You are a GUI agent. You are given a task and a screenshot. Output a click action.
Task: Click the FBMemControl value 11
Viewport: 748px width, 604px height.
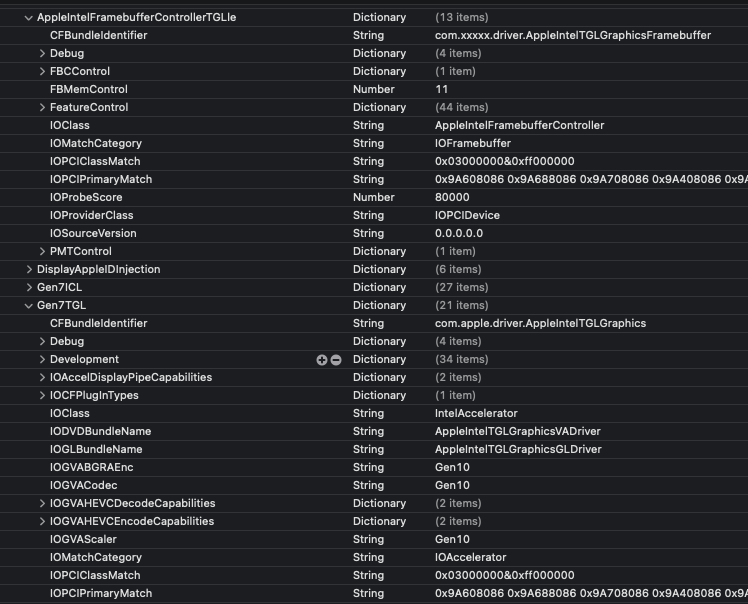click(x=441, y=89)
